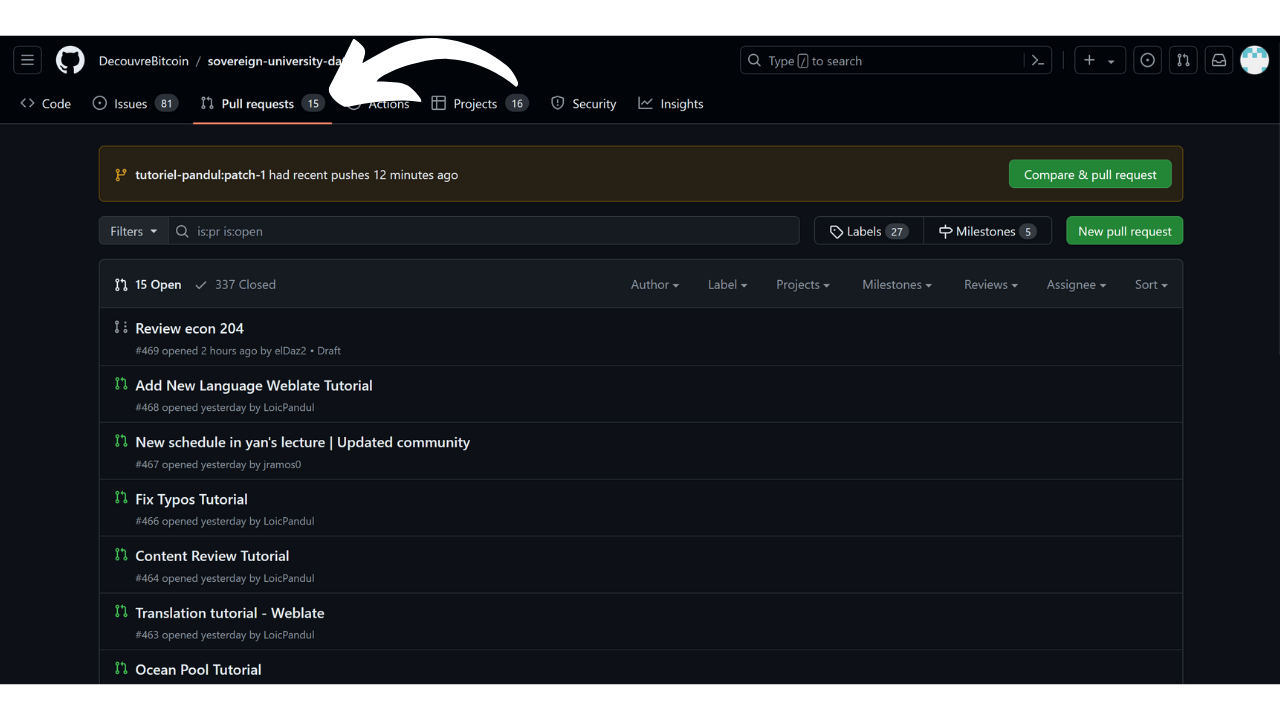Screen dimensions: 1280x720
Task: Click the Compare & pull request button
Action: click(x=1089, y=175)
